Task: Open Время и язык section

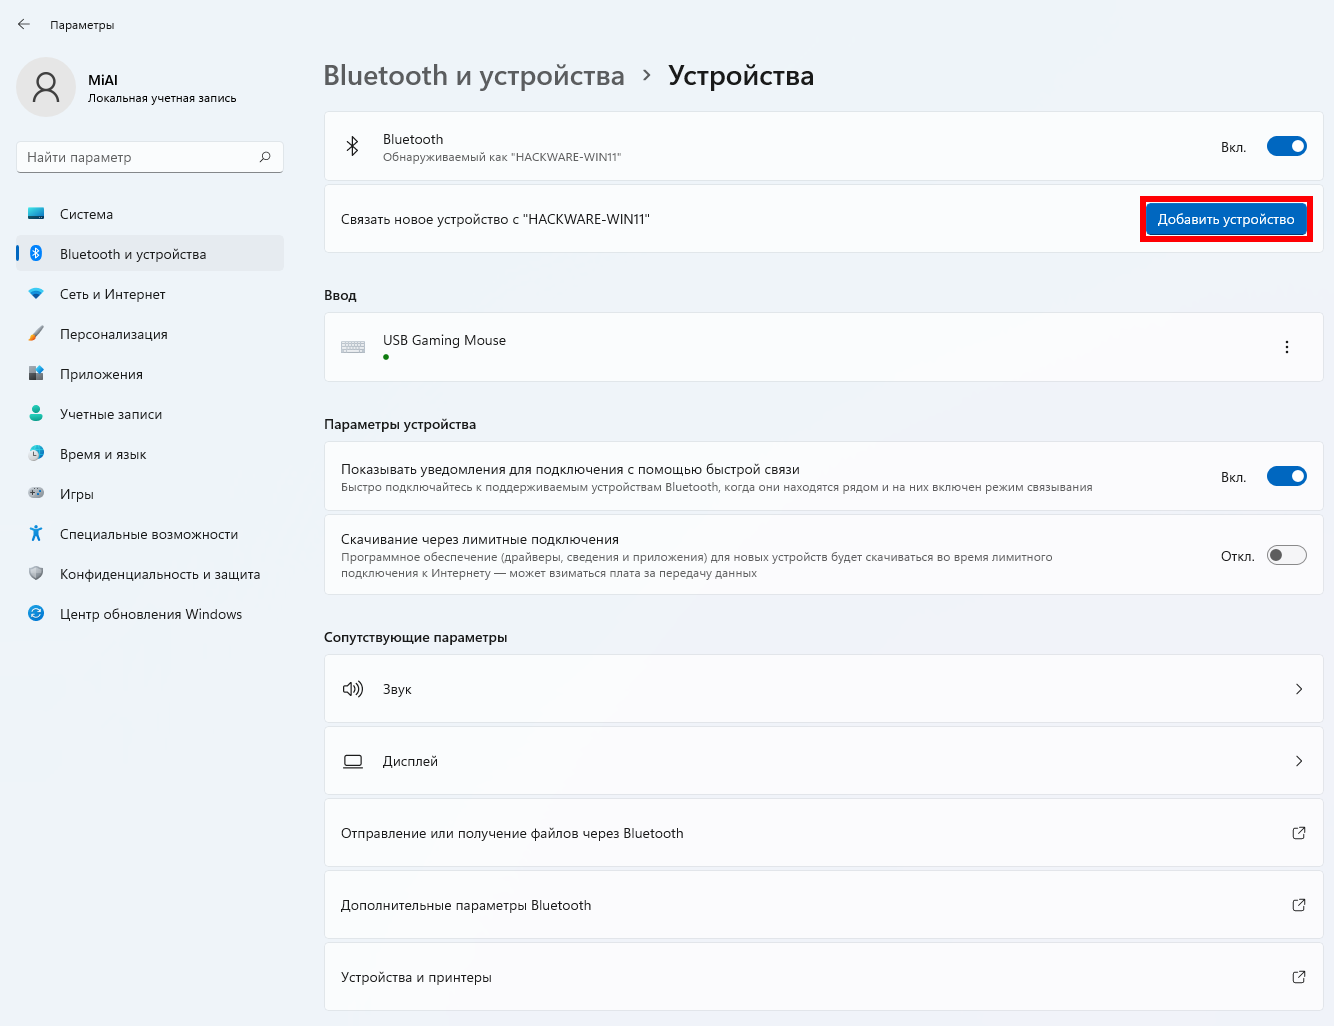Action: coord(150,454)
